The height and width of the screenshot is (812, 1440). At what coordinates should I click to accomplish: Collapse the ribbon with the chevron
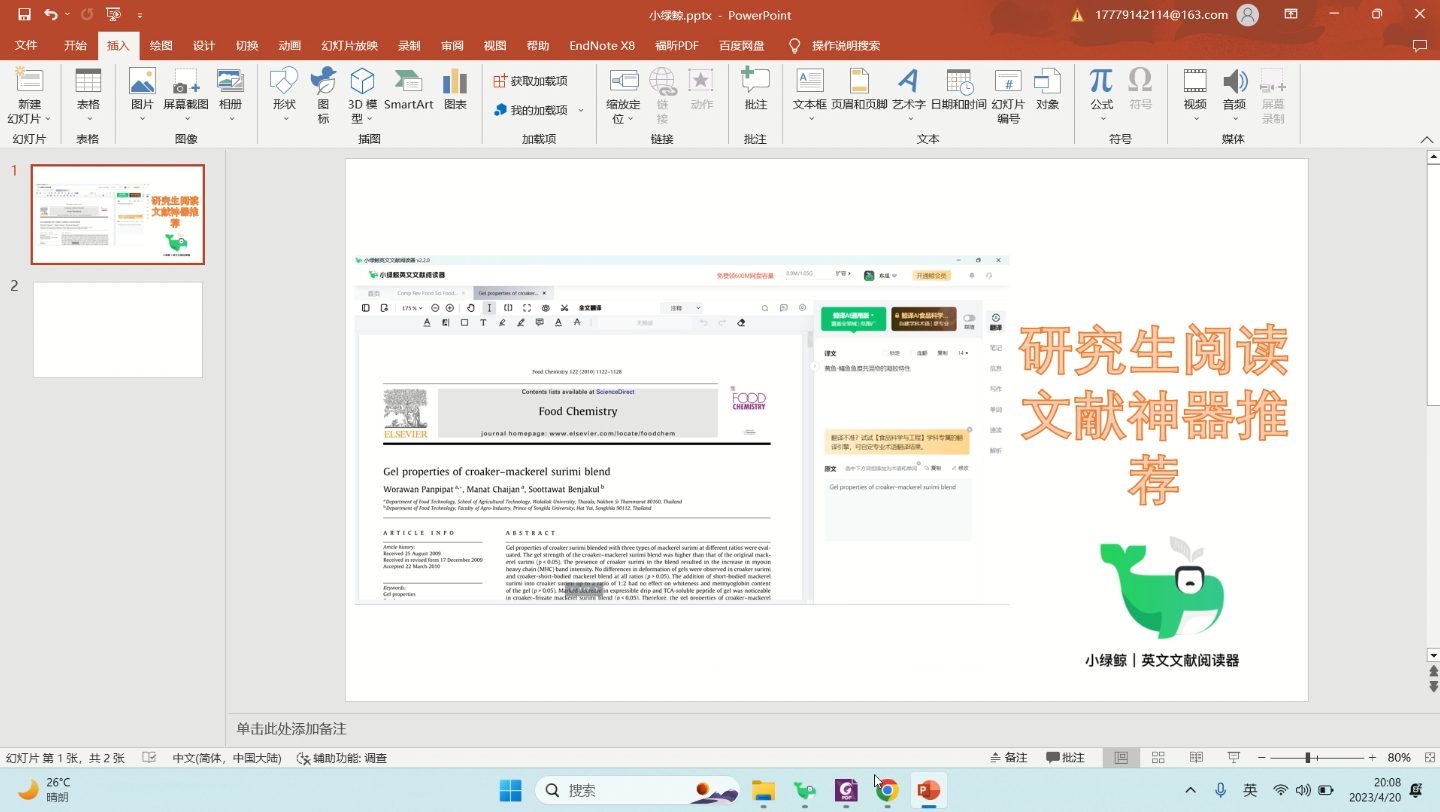(x=1426, y=139)
